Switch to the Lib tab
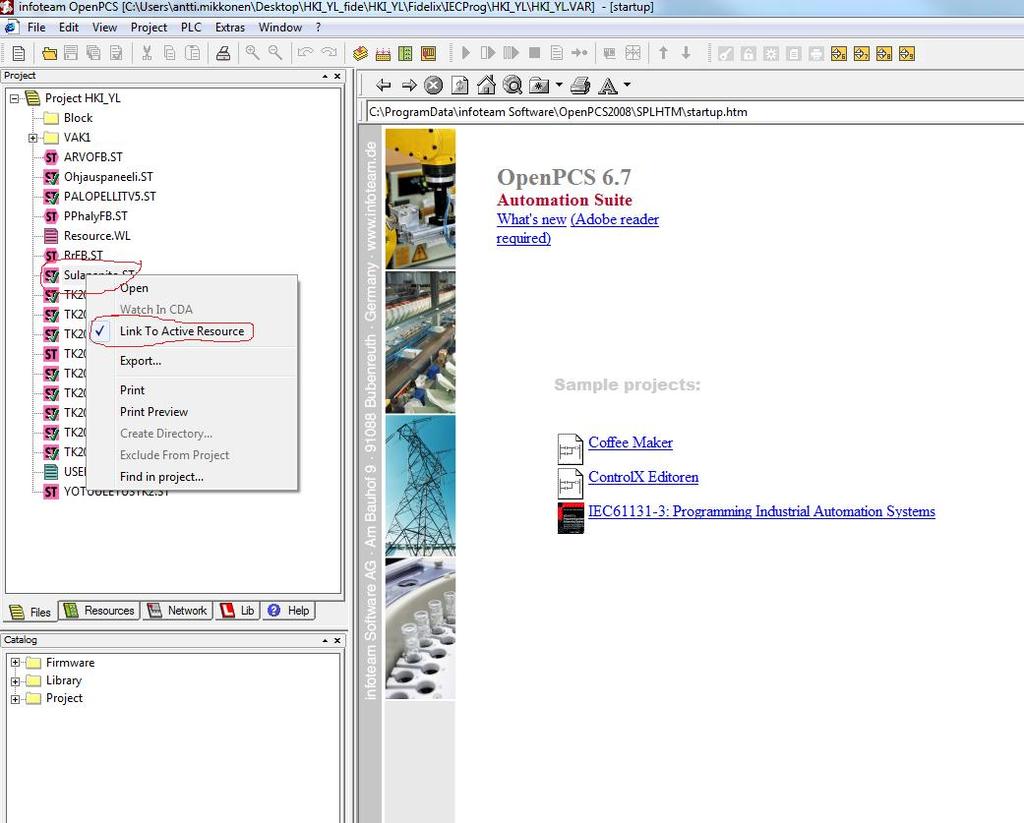 coord(238,611)
